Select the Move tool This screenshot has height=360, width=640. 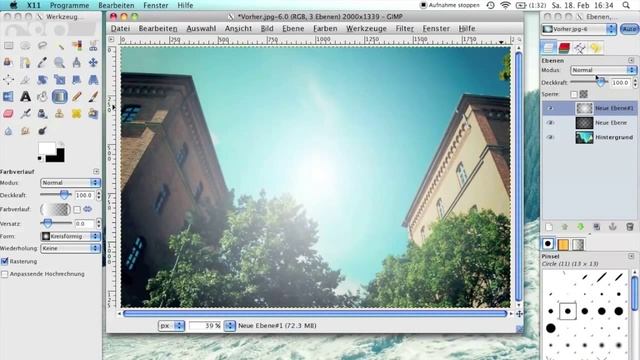93,62
